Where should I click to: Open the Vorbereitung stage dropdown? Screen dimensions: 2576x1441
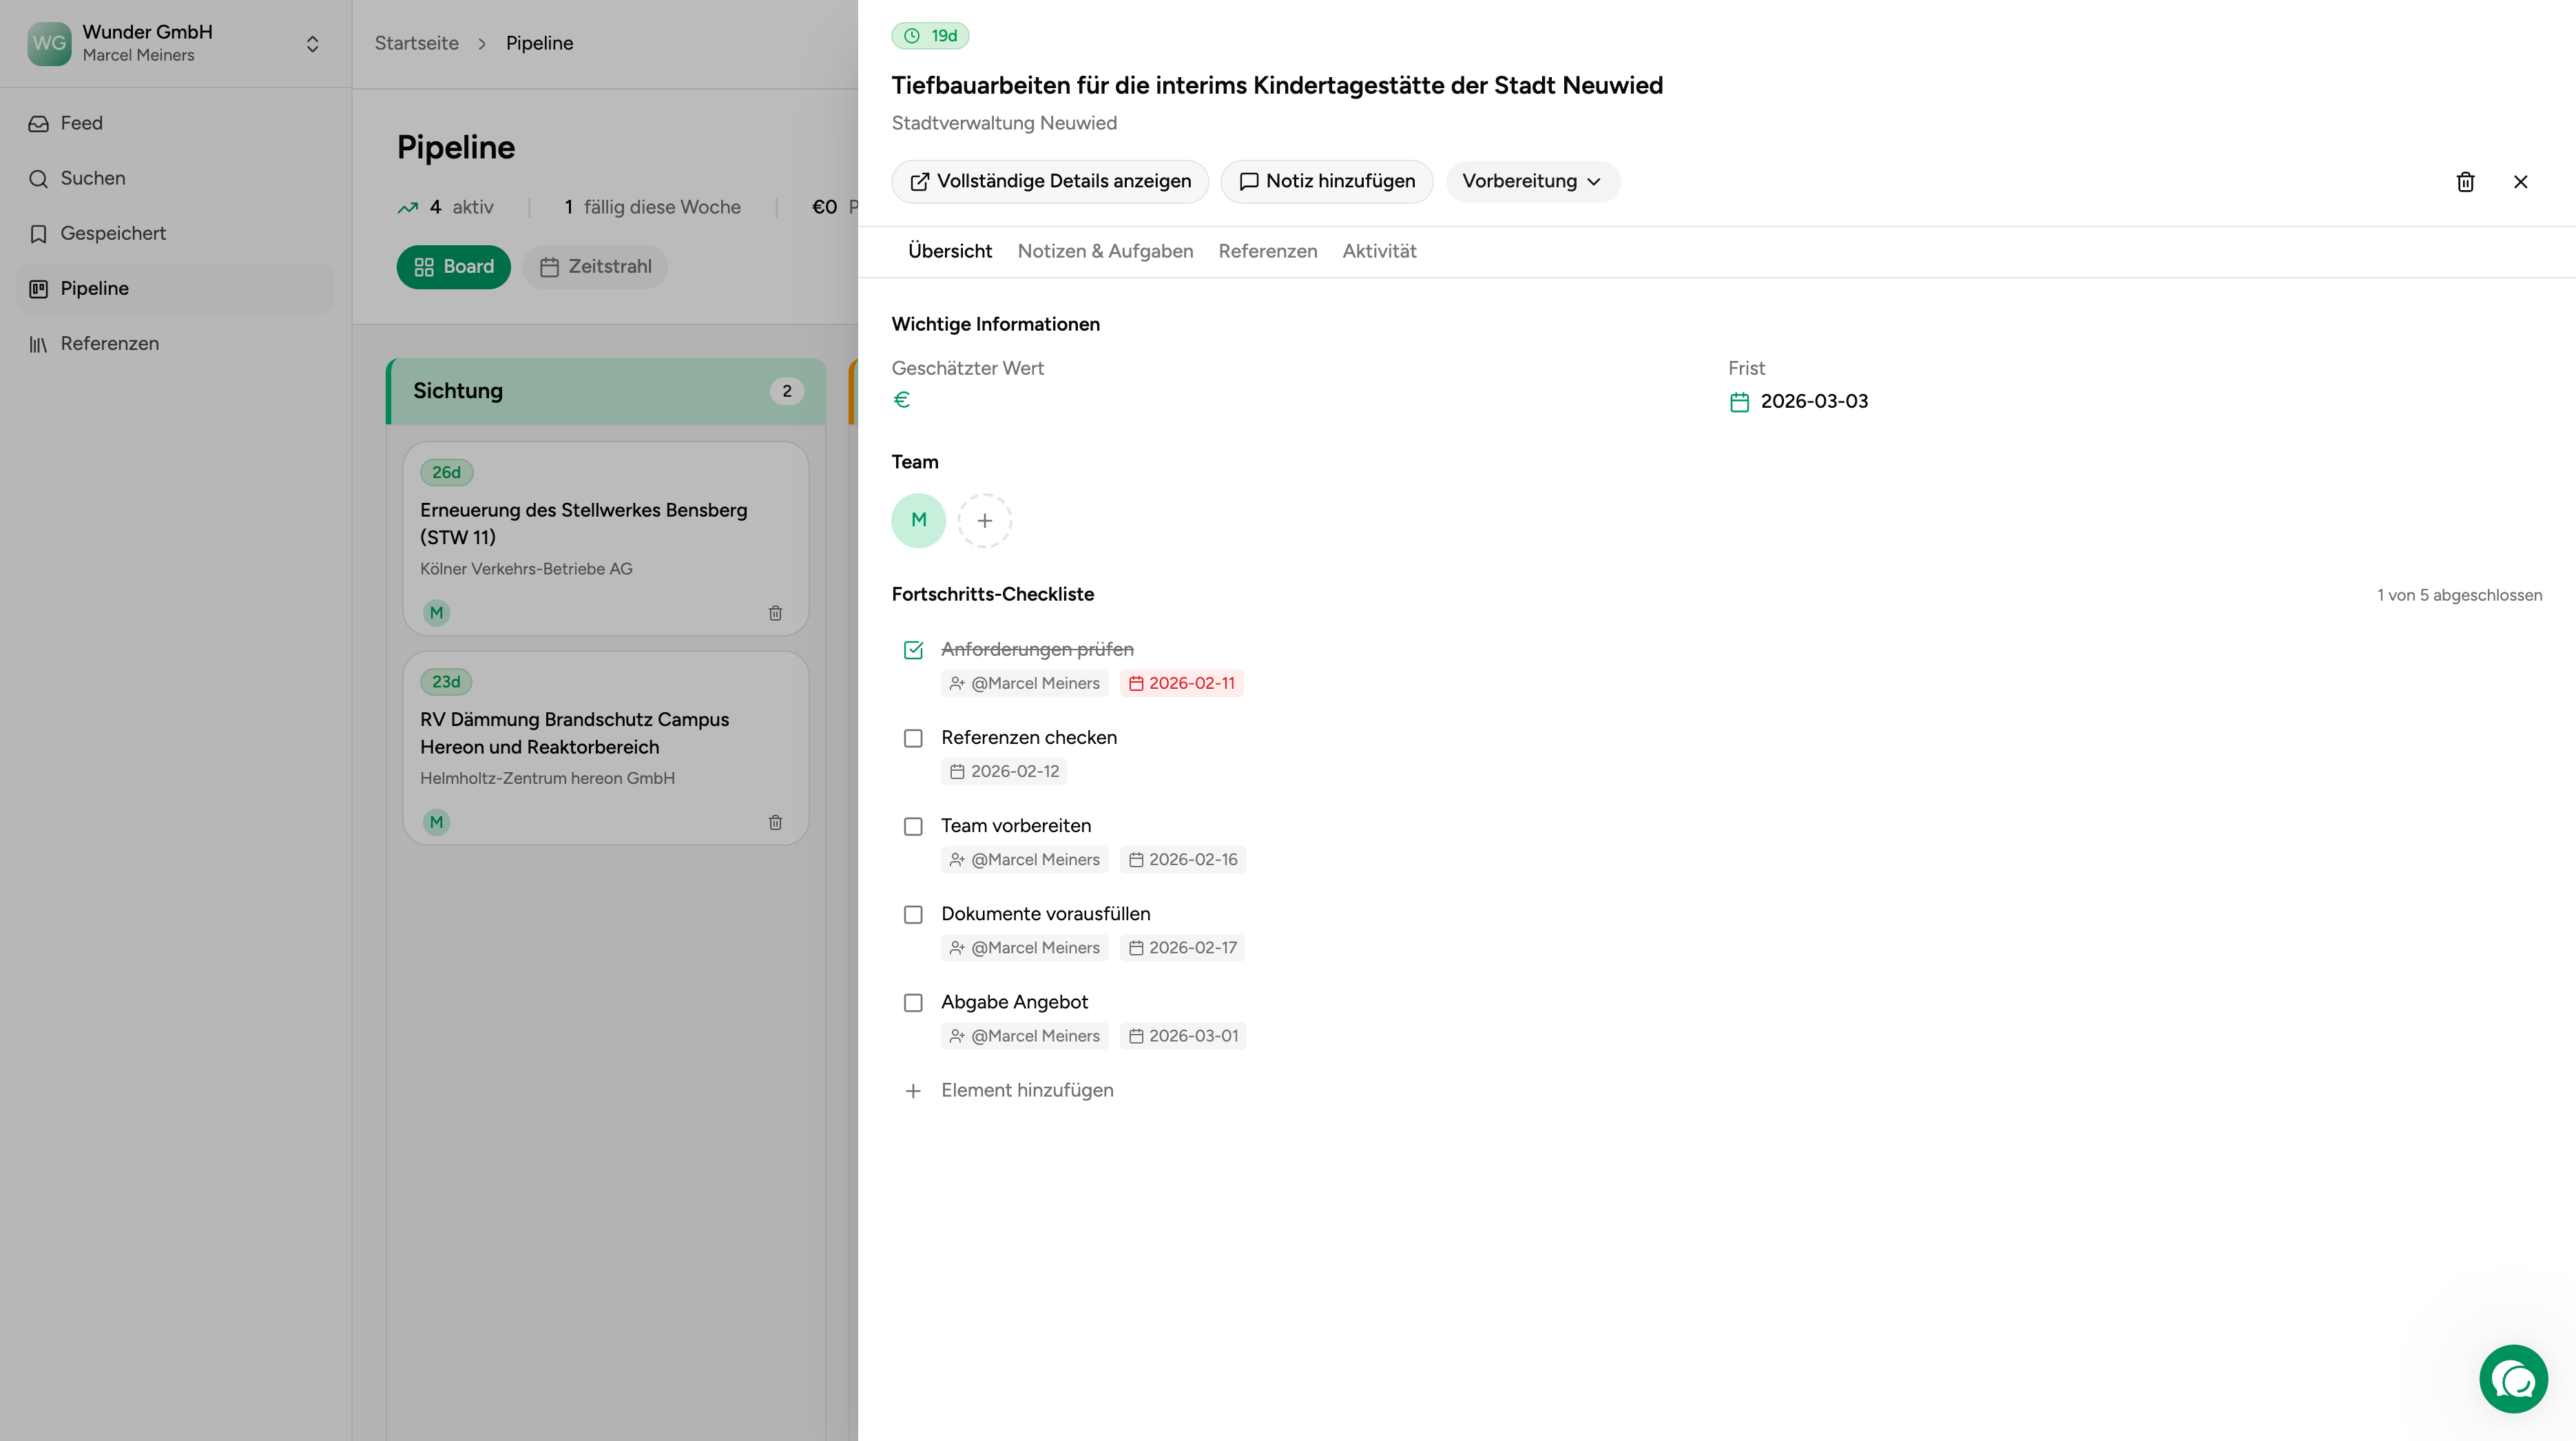pos(1531,182)
